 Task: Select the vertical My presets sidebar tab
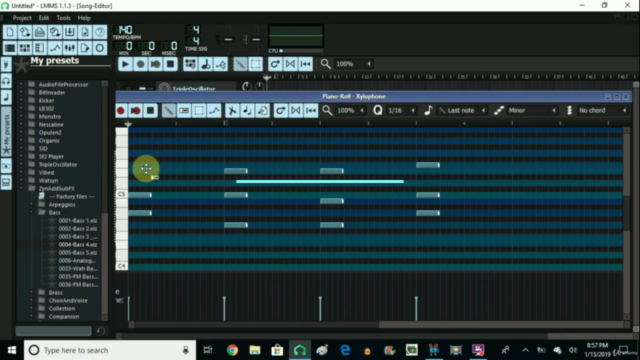[x=6, y=132]
